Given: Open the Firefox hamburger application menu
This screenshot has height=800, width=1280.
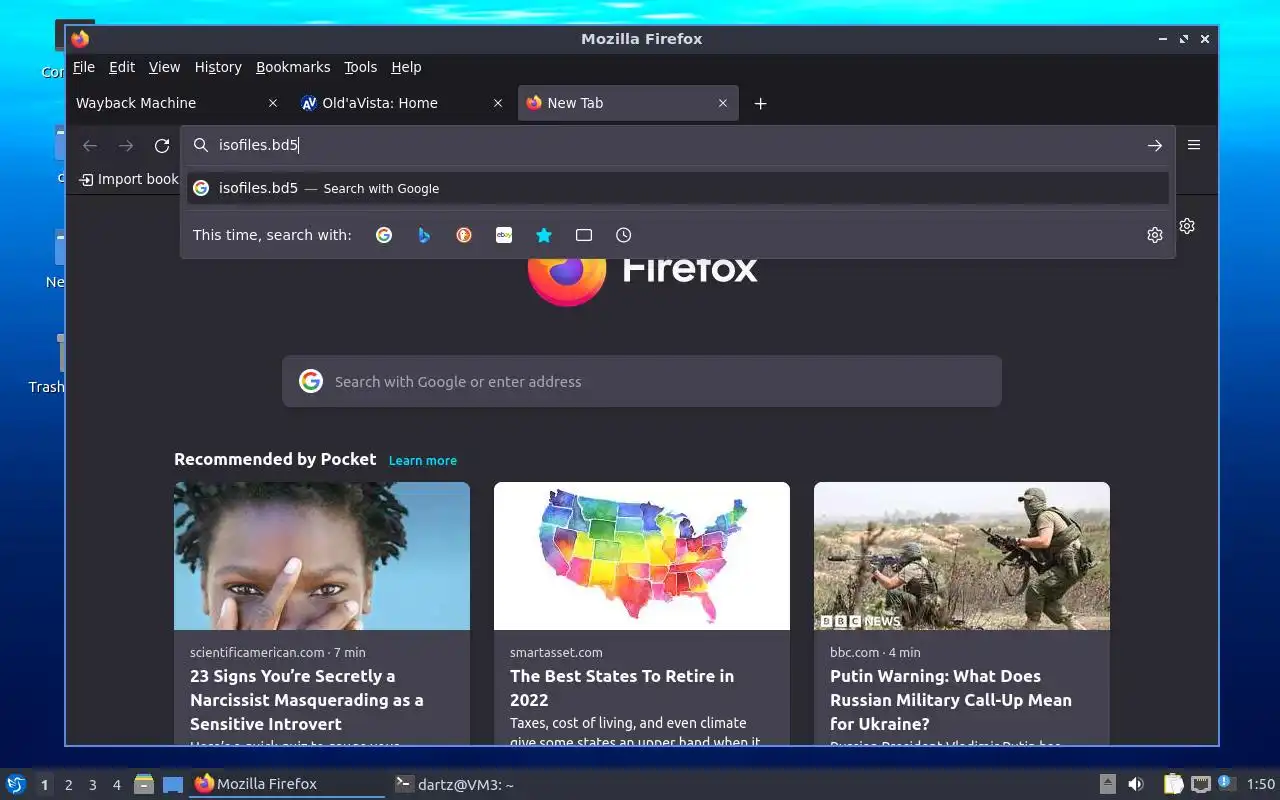Looking at the screenshot, I should (x=1194, y=145).
